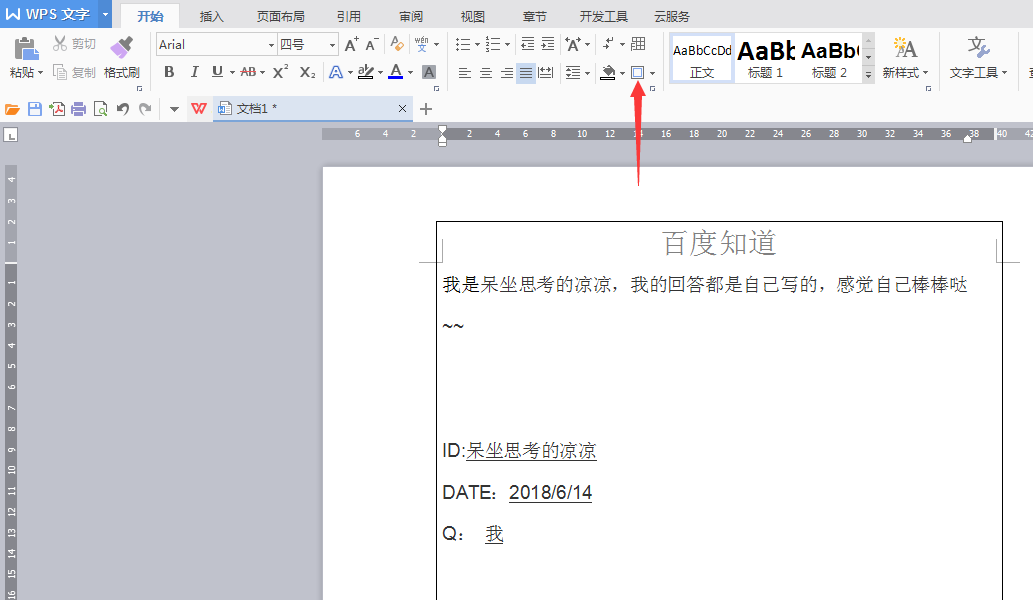The image size is (1033, 600).
Task: Apply superscript with the X² icon
Action: coord(281,72)
